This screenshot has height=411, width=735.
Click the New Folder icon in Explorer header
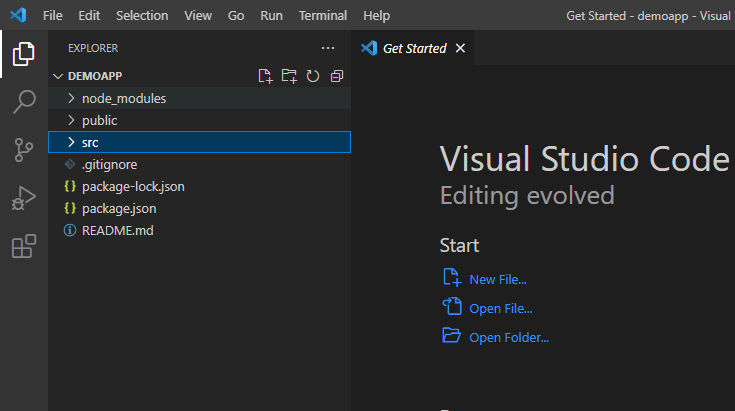pos(289,76)
